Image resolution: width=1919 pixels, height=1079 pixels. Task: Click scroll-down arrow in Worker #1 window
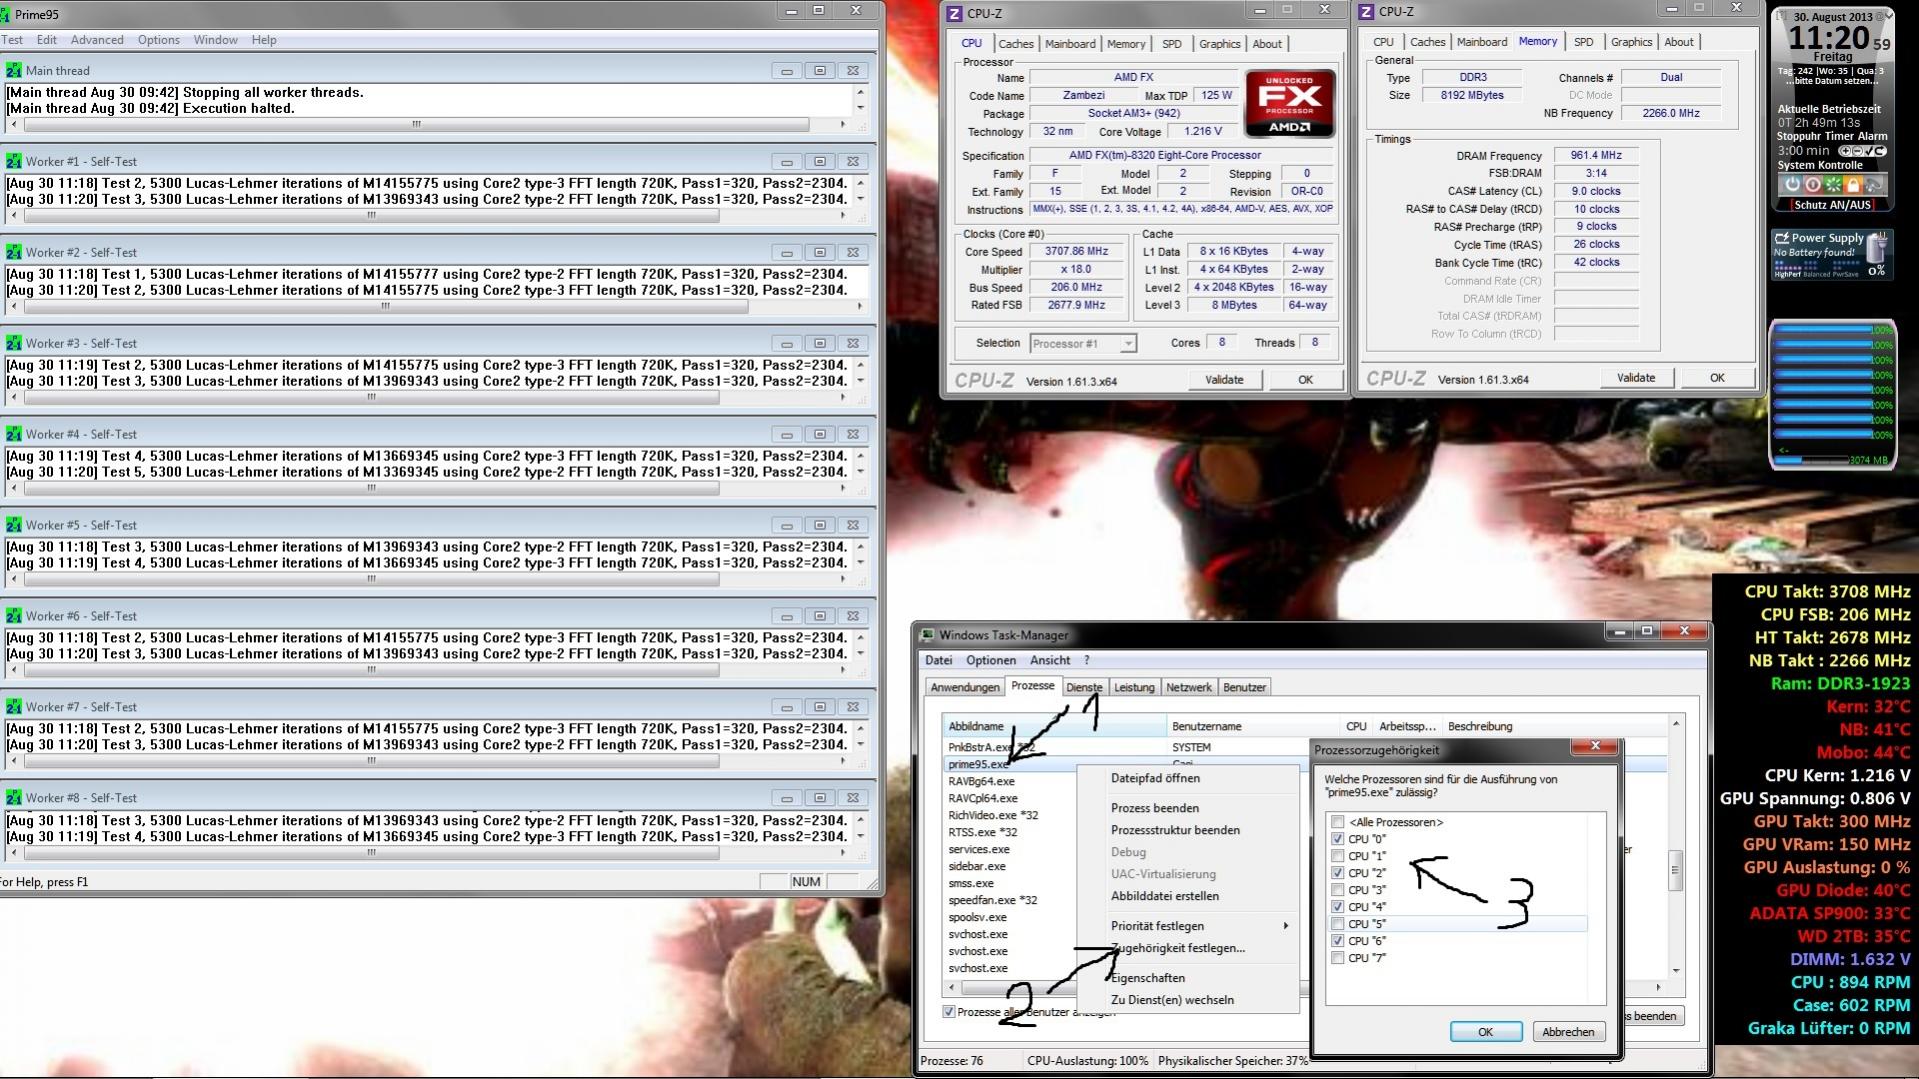tap(860, 199)
